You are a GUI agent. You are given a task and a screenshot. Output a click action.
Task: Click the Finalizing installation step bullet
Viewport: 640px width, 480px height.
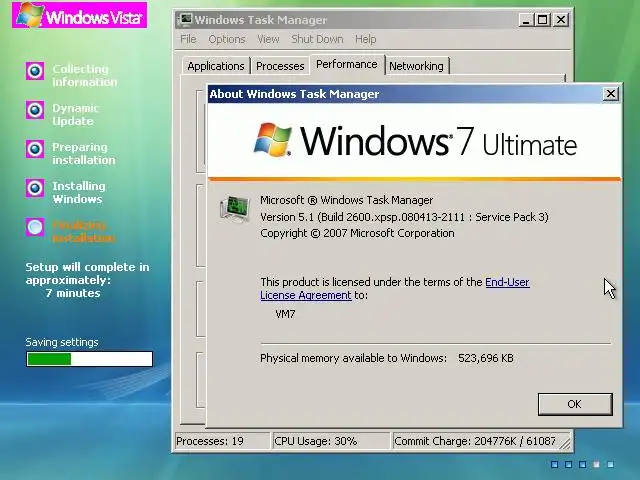(35, 227)
